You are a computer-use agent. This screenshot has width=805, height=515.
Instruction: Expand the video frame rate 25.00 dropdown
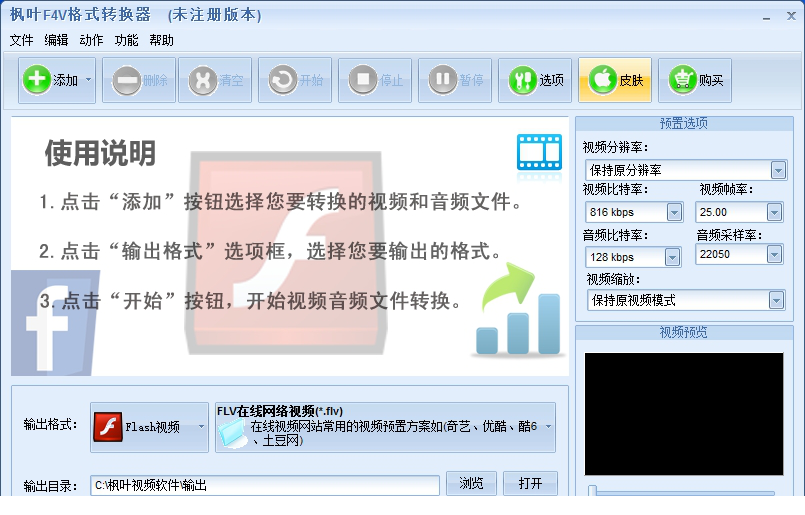pyautogui.click(x=774, y=212)
